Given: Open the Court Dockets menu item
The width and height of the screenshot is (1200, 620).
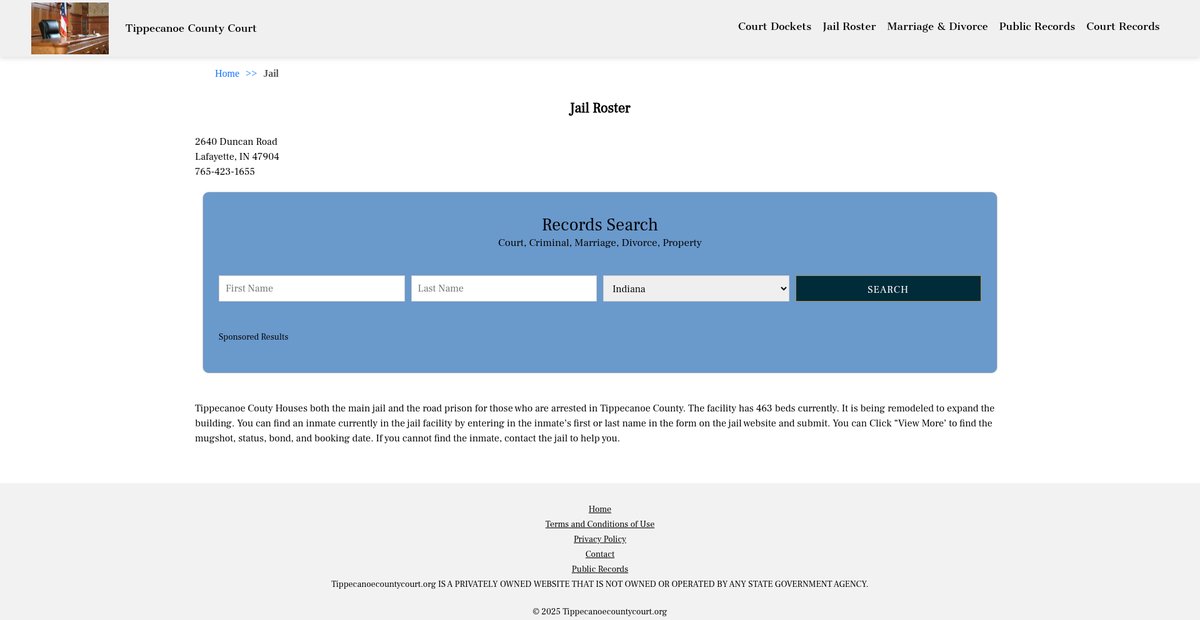Looking at the screenshot, I should click(774, 26).
